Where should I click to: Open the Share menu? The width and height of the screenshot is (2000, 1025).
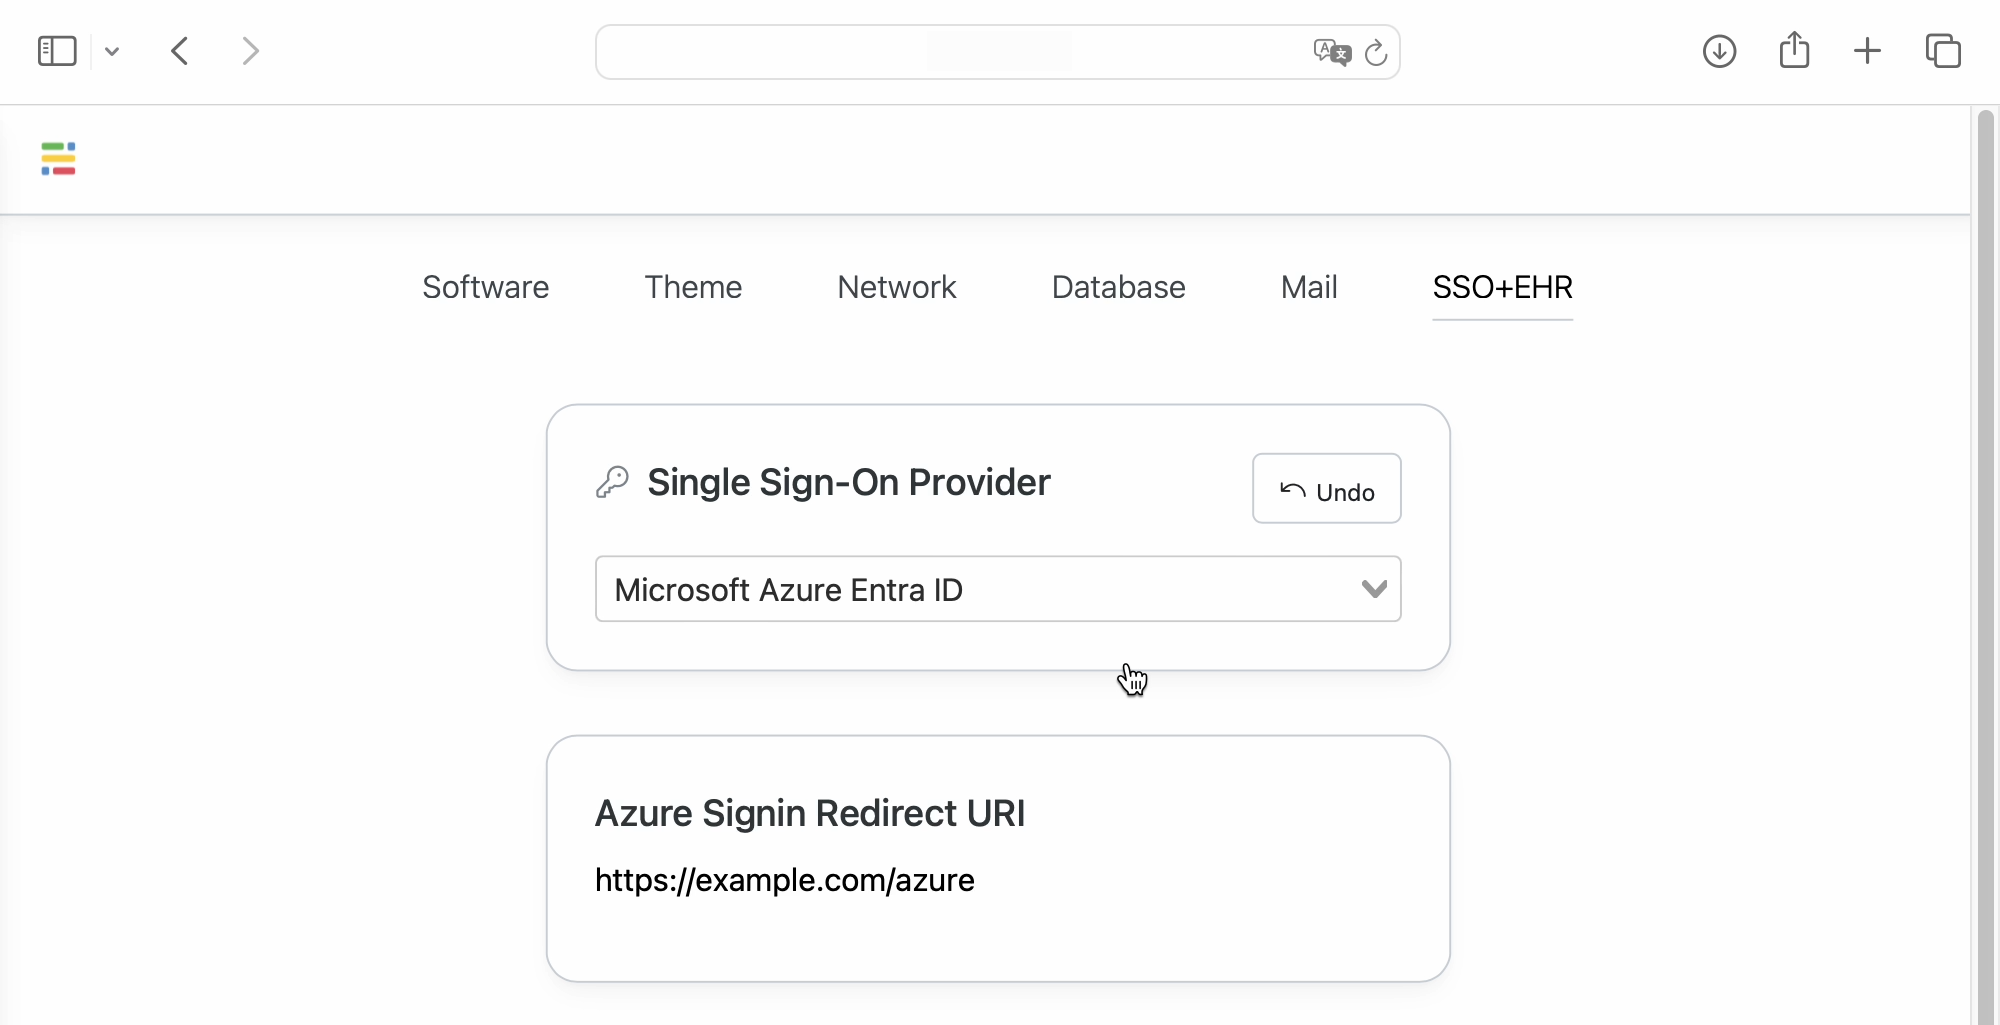click(1794, 50)
